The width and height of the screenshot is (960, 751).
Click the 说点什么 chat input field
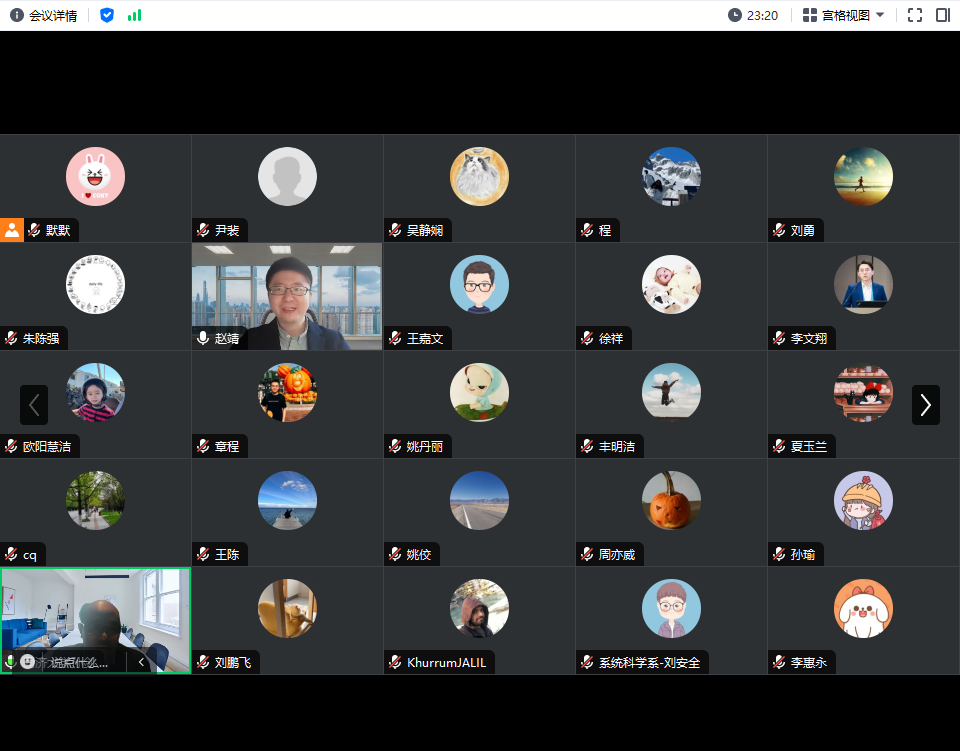pos(80,662)
